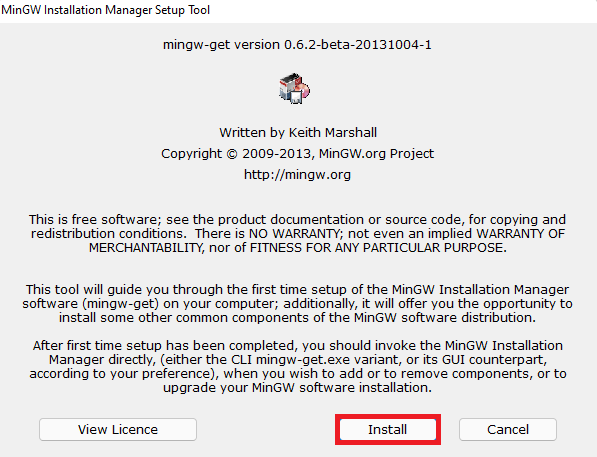Click the line starting This is free software
This screenshot has width=597, height=457.
[297, 220]
